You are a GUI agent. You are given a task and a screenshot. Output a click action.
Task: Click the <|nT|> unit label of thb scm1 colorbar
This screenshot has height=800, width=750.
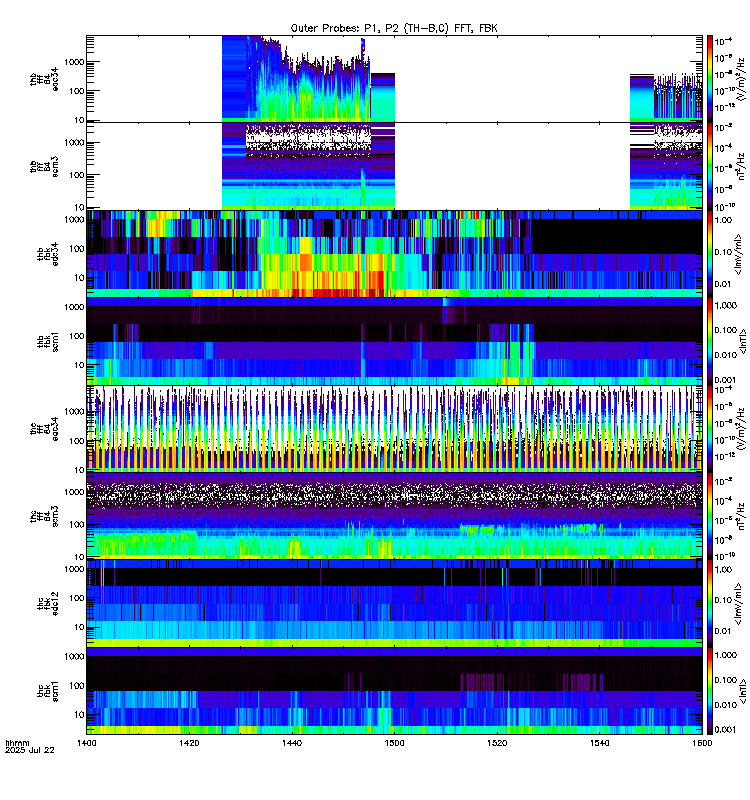[x=743, y=341]
